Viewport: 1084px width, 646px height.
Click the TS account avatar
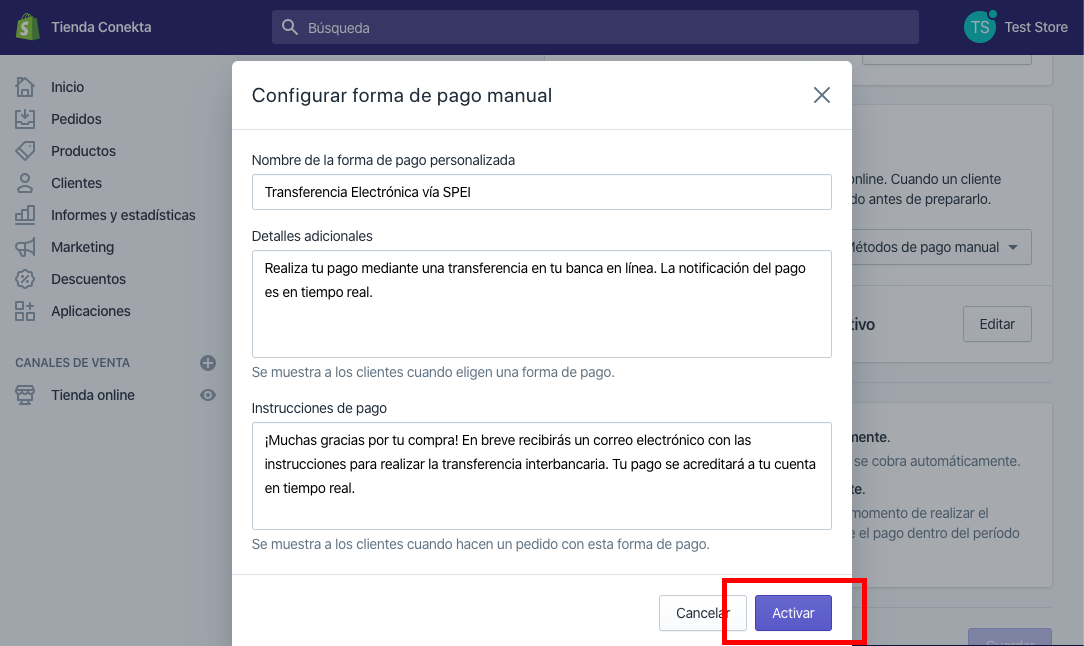pos(980,27)
